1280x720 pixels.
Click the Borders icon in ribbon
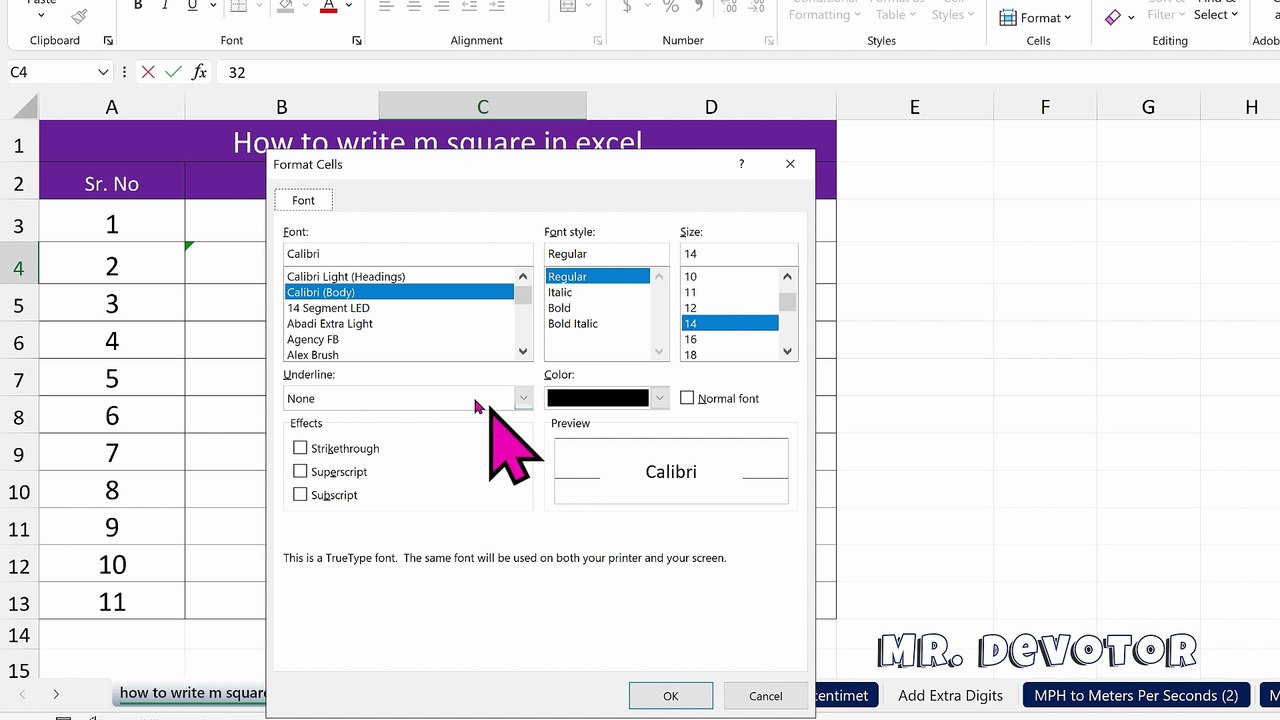[238, 6]
